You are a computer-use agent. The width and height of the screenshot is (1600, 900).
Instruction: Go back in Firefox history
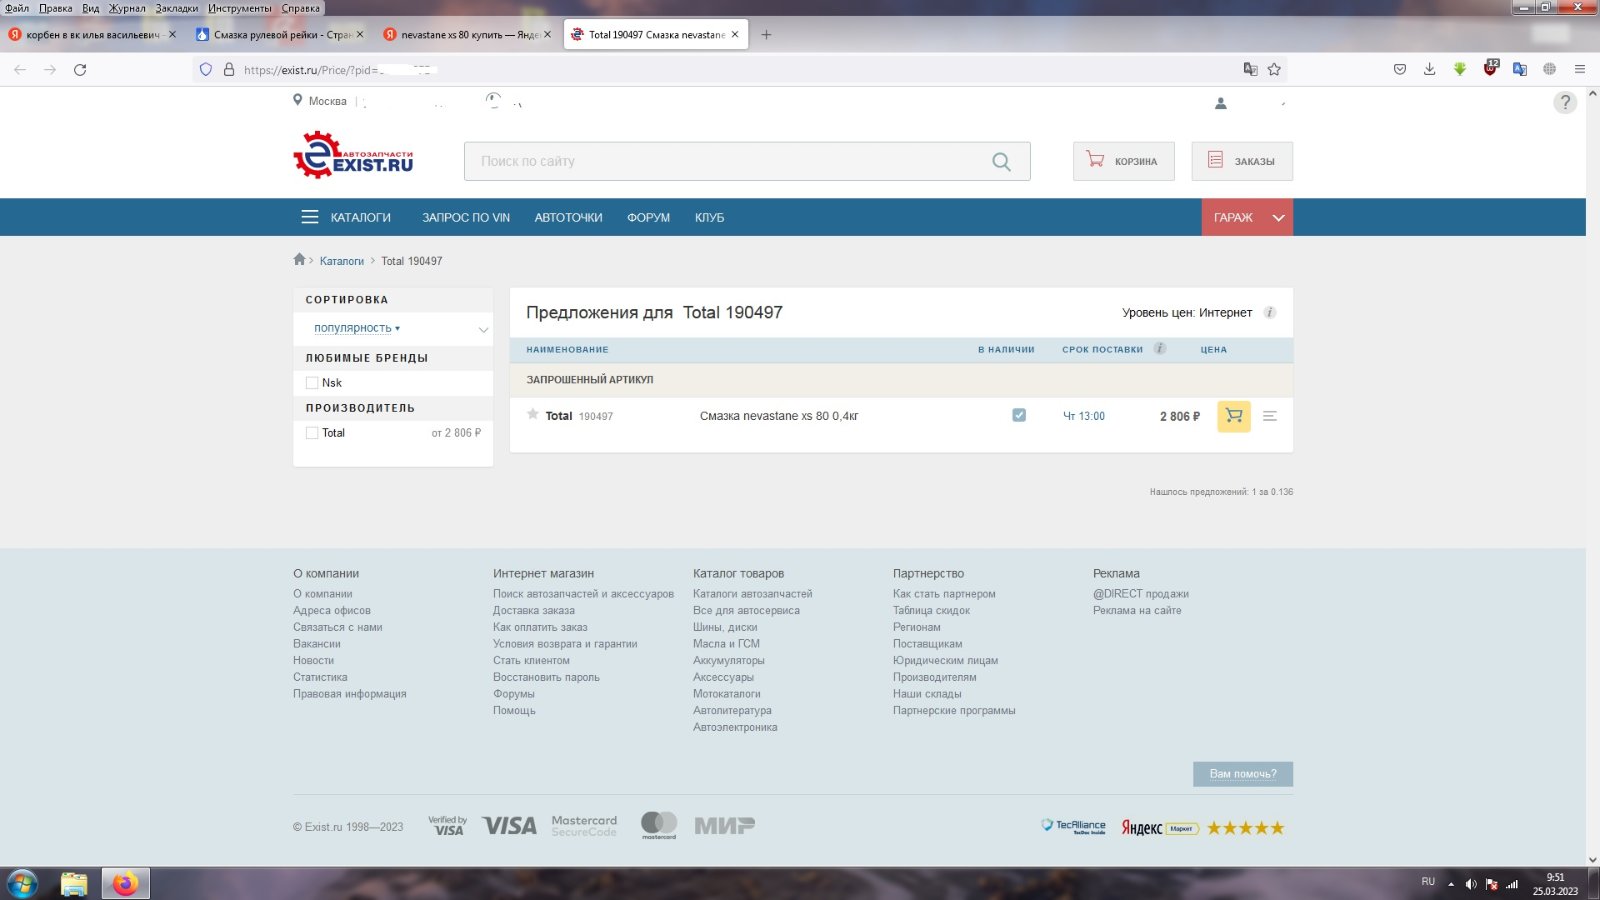point(20,69)
